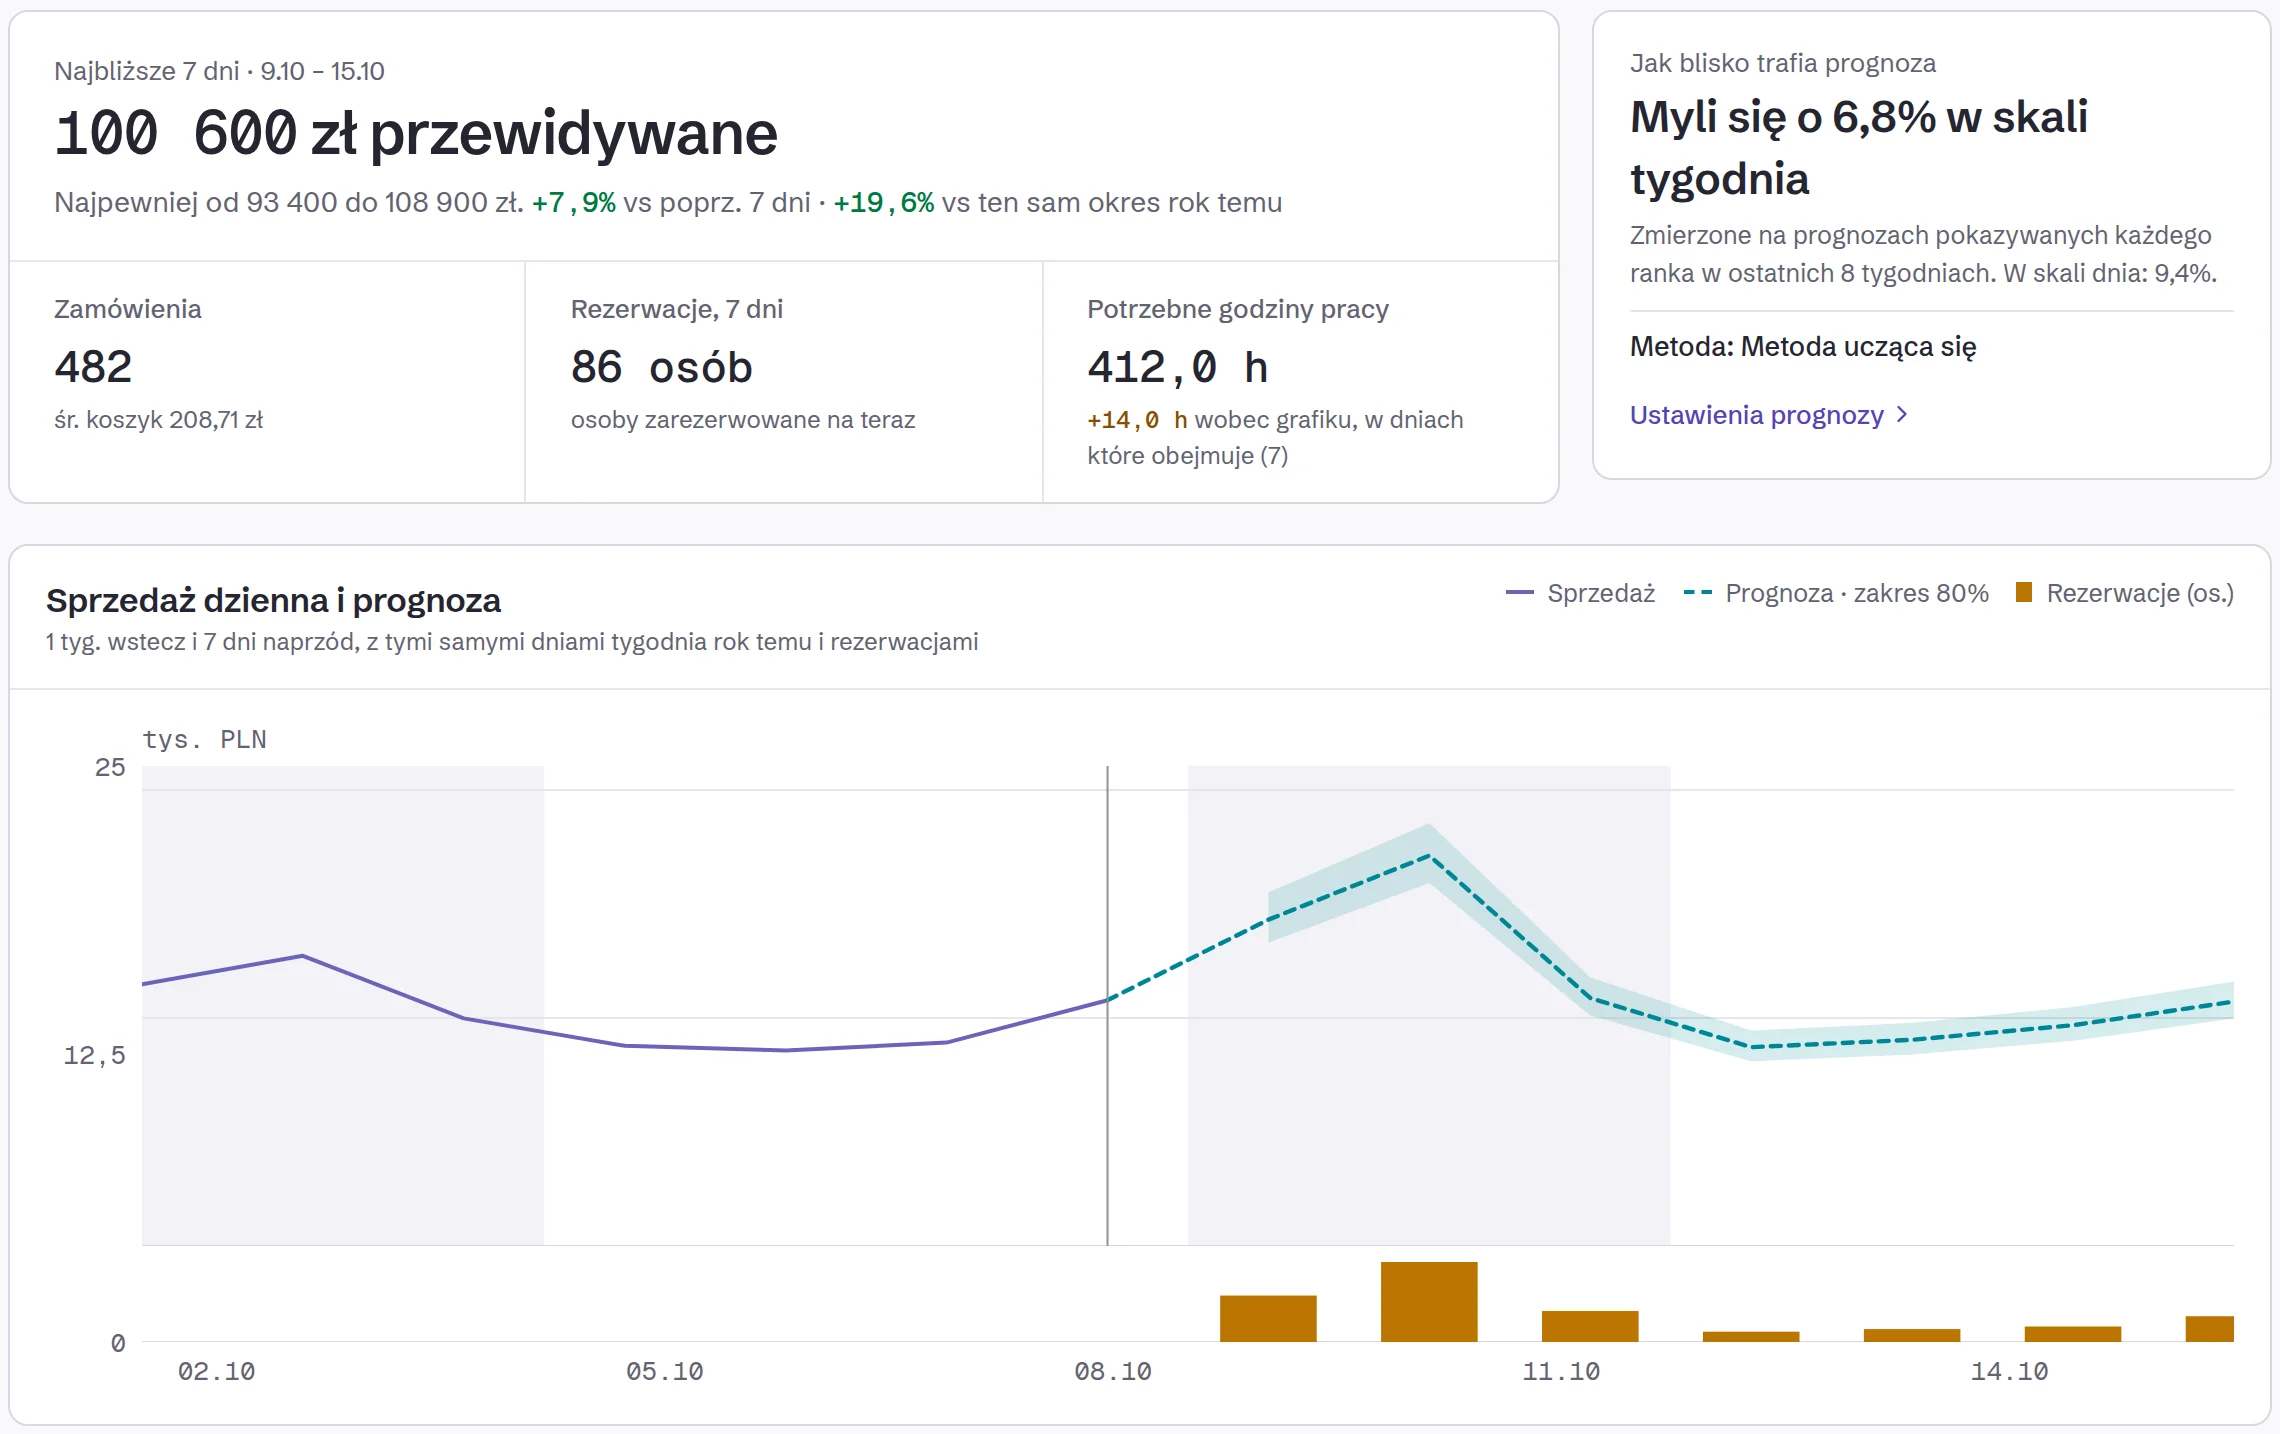The width and height of the screenshot is (2280, 1434).
Task: Select the Prognoza · zakres 80% legend label
Action: point(1857,593)
